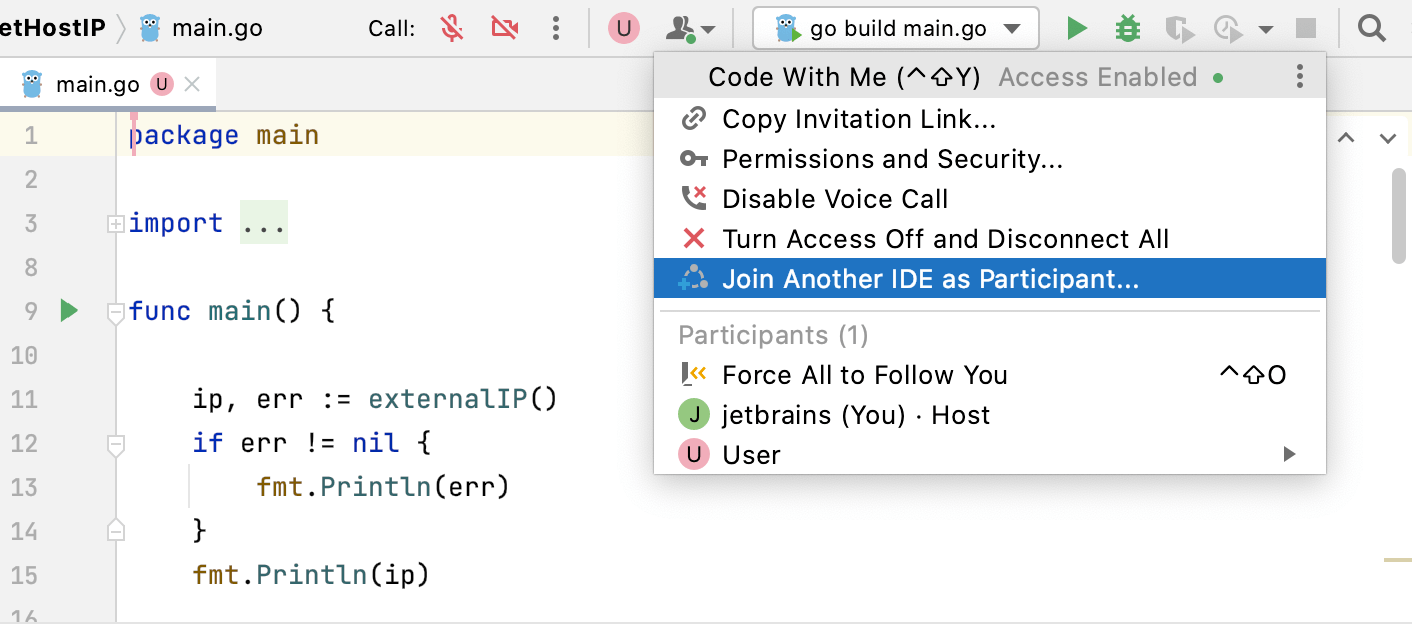Image resolution: width=1412 pixels, height=624 pixels.
Task: Start debugging with the green bug icon
Action: [x=1127, y=28]
